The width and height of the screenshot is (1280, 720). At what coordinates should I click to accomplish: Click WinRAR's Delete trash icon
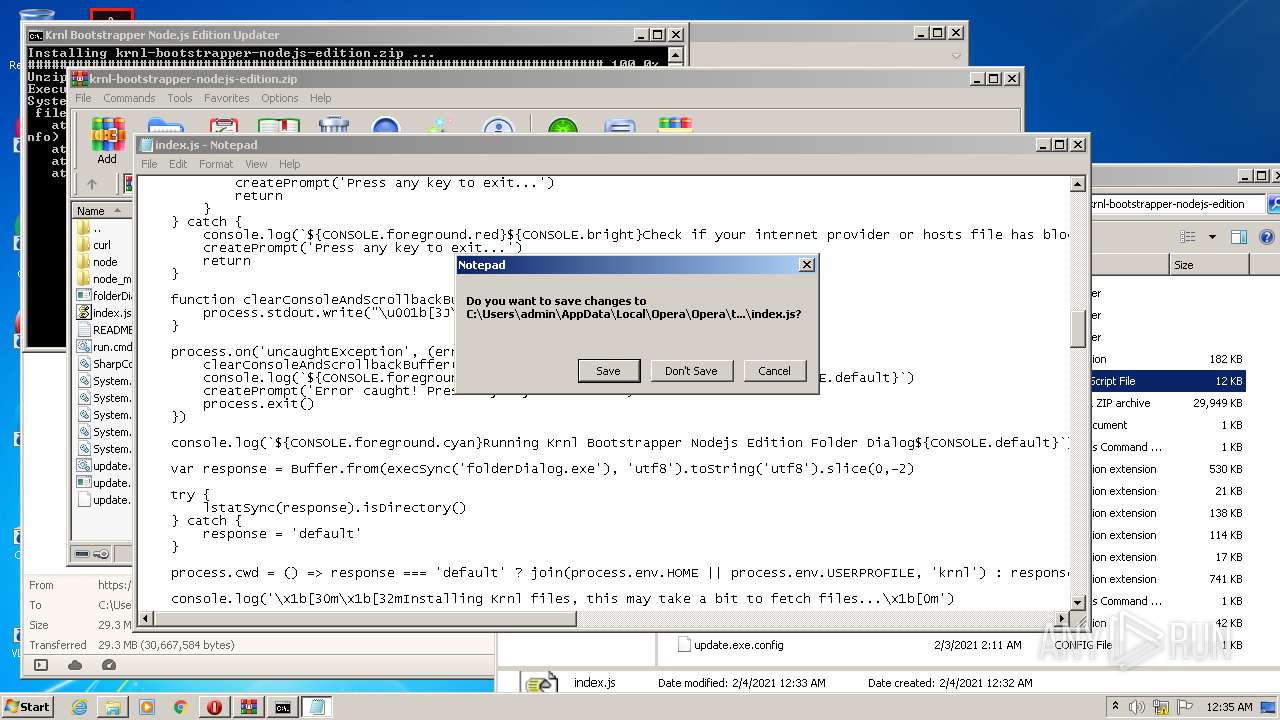334,127
